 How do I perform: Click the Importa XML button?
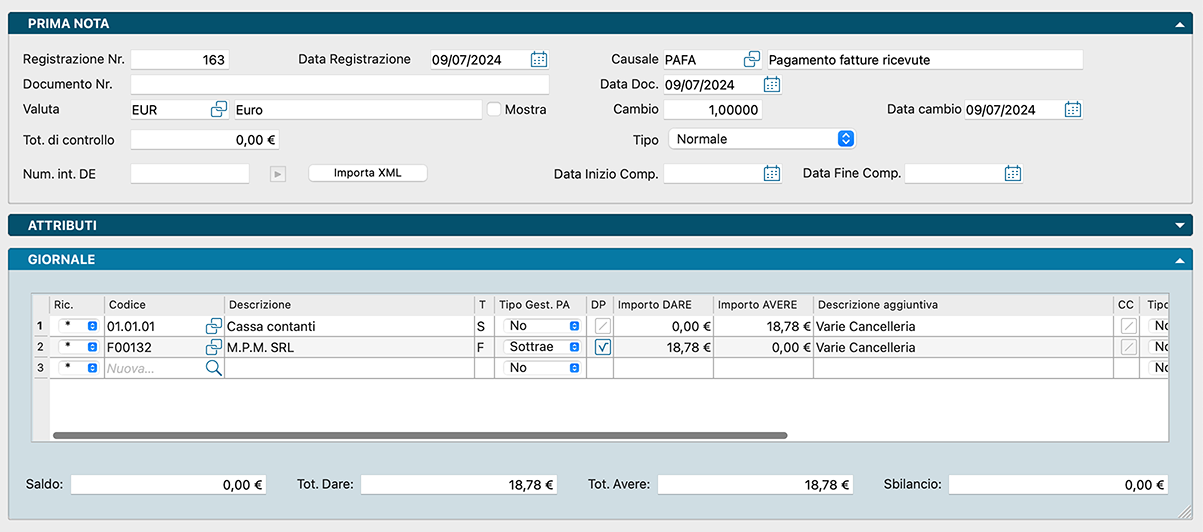(367, 173)
